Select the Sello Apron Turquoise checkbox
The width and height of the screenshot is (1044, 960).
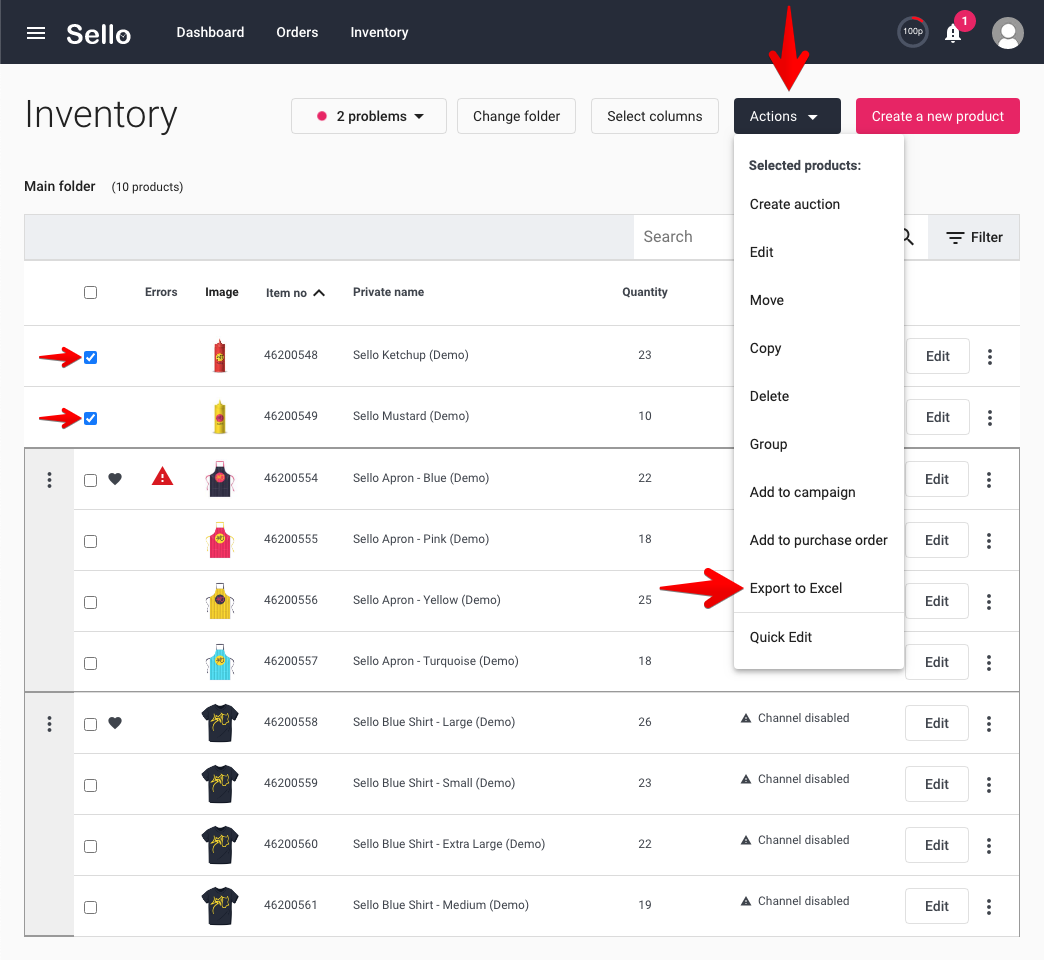(x=91, y=663)
